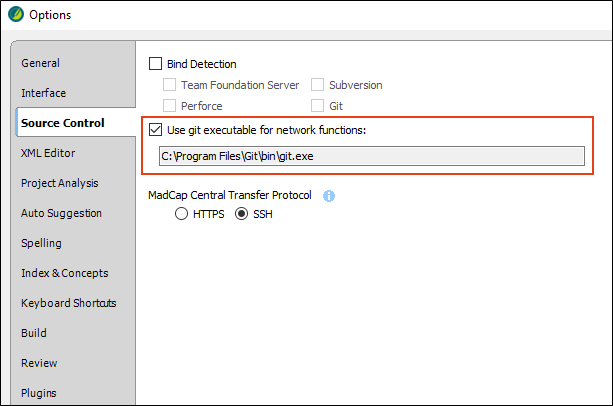613x406 pixels.
Task: Uncheck Use git executable for network functions
Action: [155, 129]
